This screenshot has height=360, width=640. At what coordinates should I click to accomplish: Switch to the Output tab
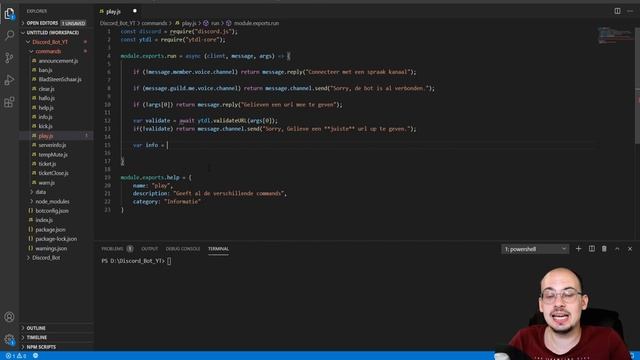coord(149,249)
